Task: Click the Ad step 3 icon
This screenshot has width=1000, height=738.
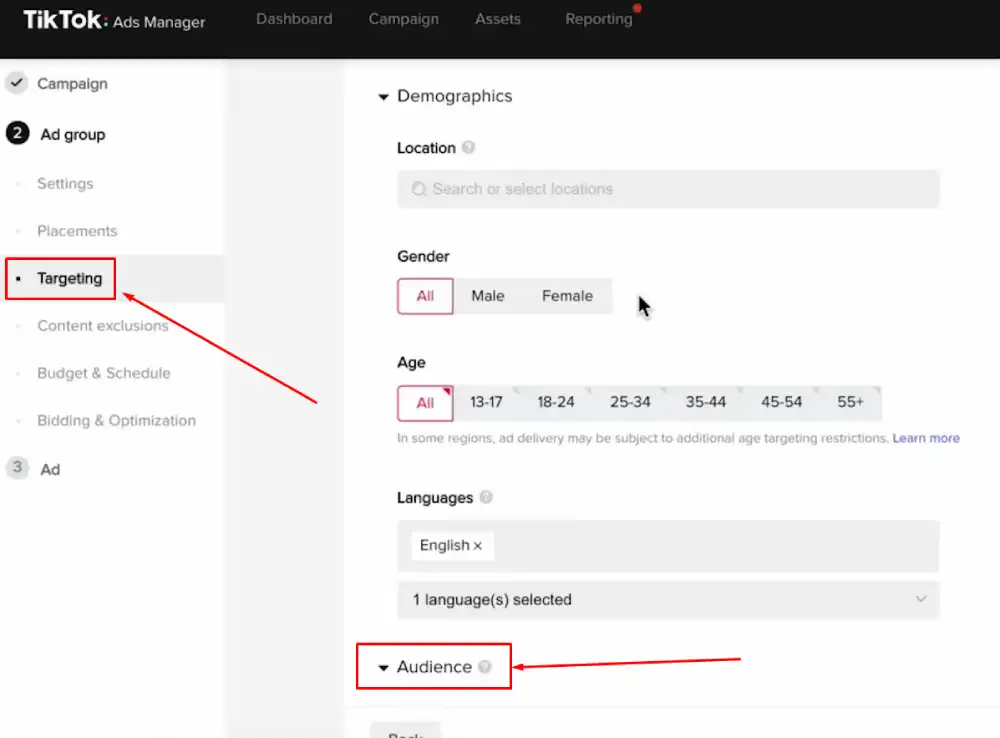Action: pyautogui.click(x=17, y=468)
